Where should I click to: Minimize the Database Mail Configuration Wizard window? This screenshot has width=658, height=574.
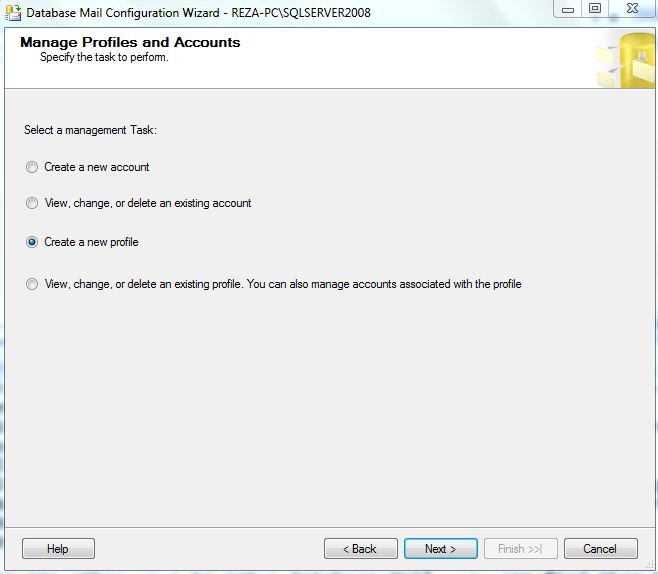[567, 9]
